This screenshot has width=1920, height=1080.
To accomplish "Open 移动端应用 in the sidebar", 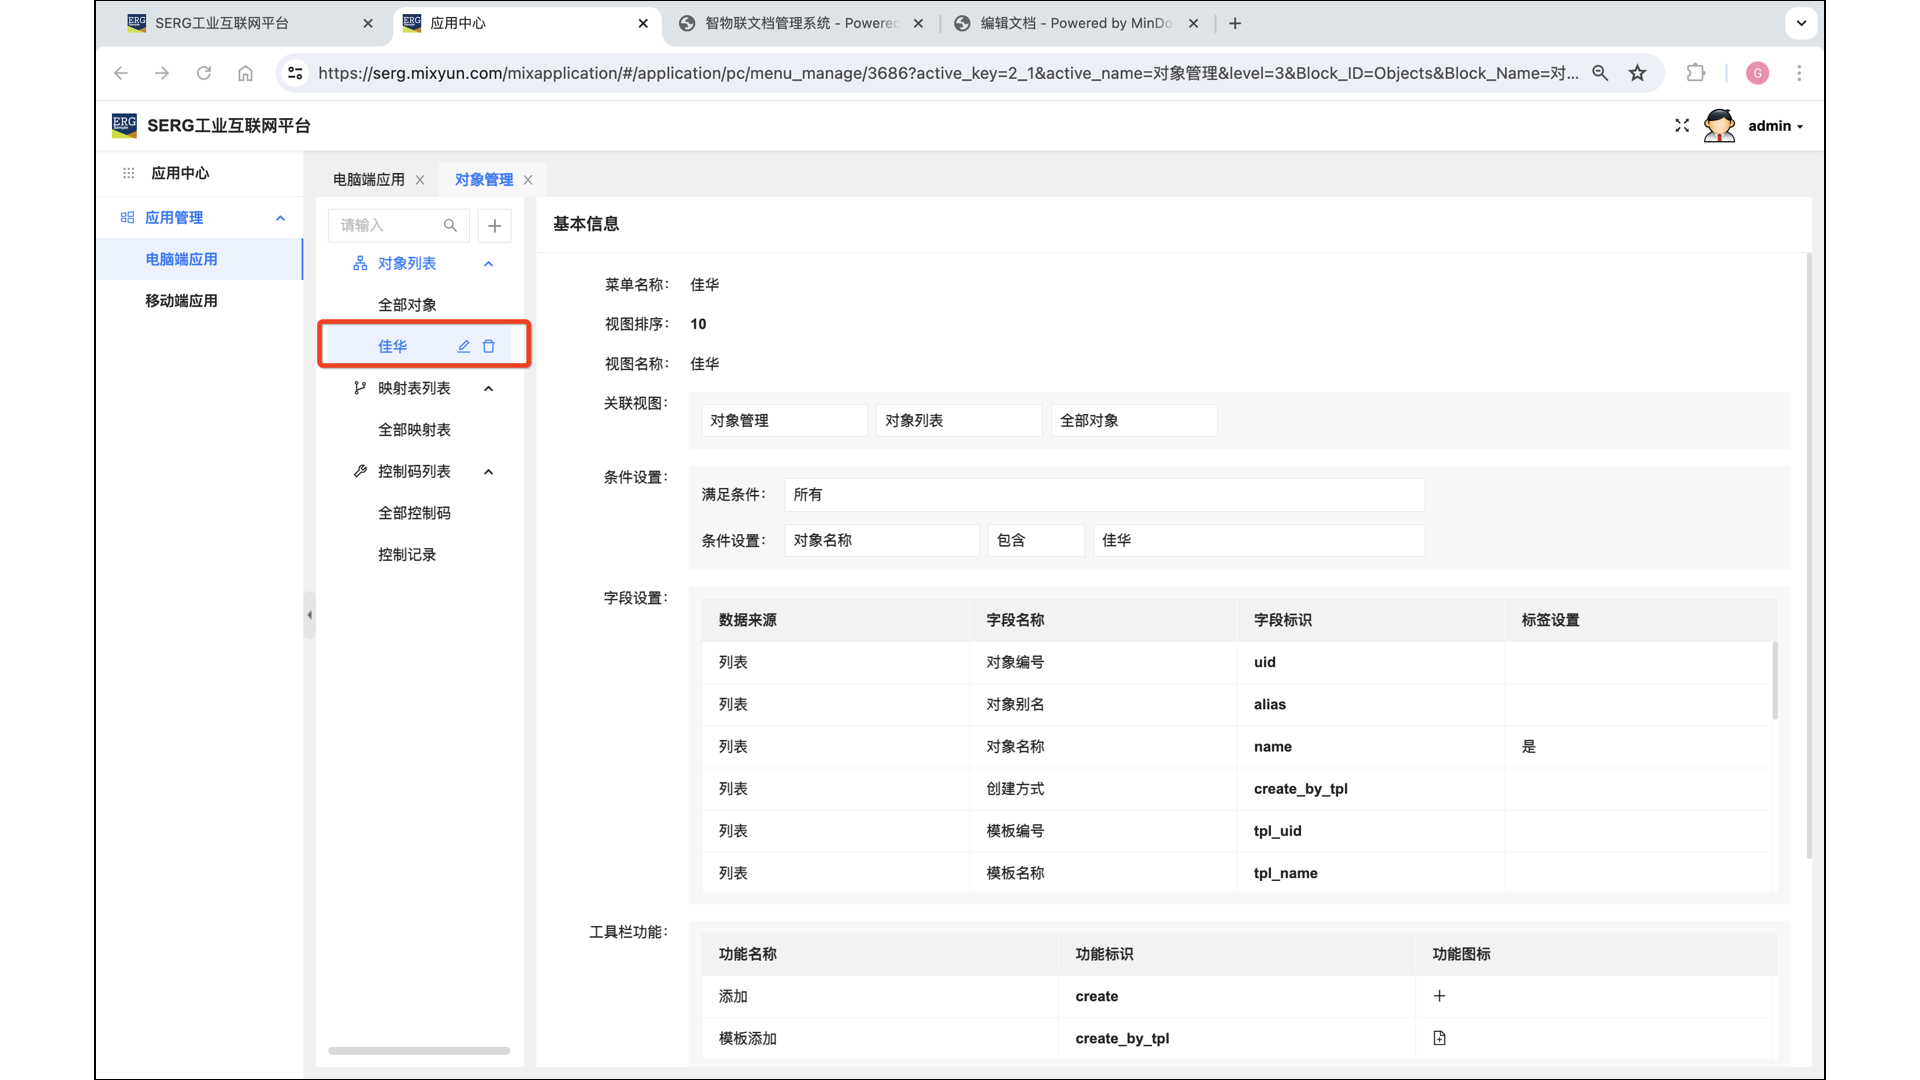I will pos(181,301).
